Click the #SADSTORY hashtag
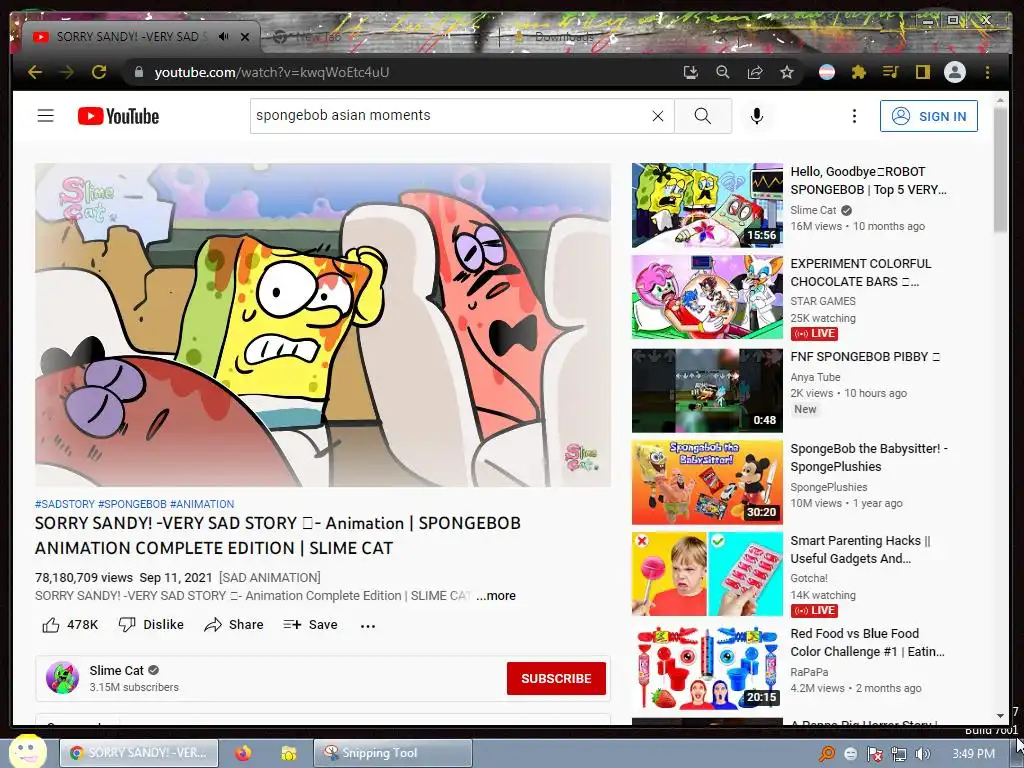1024x768 pixels. click(65, 504)
